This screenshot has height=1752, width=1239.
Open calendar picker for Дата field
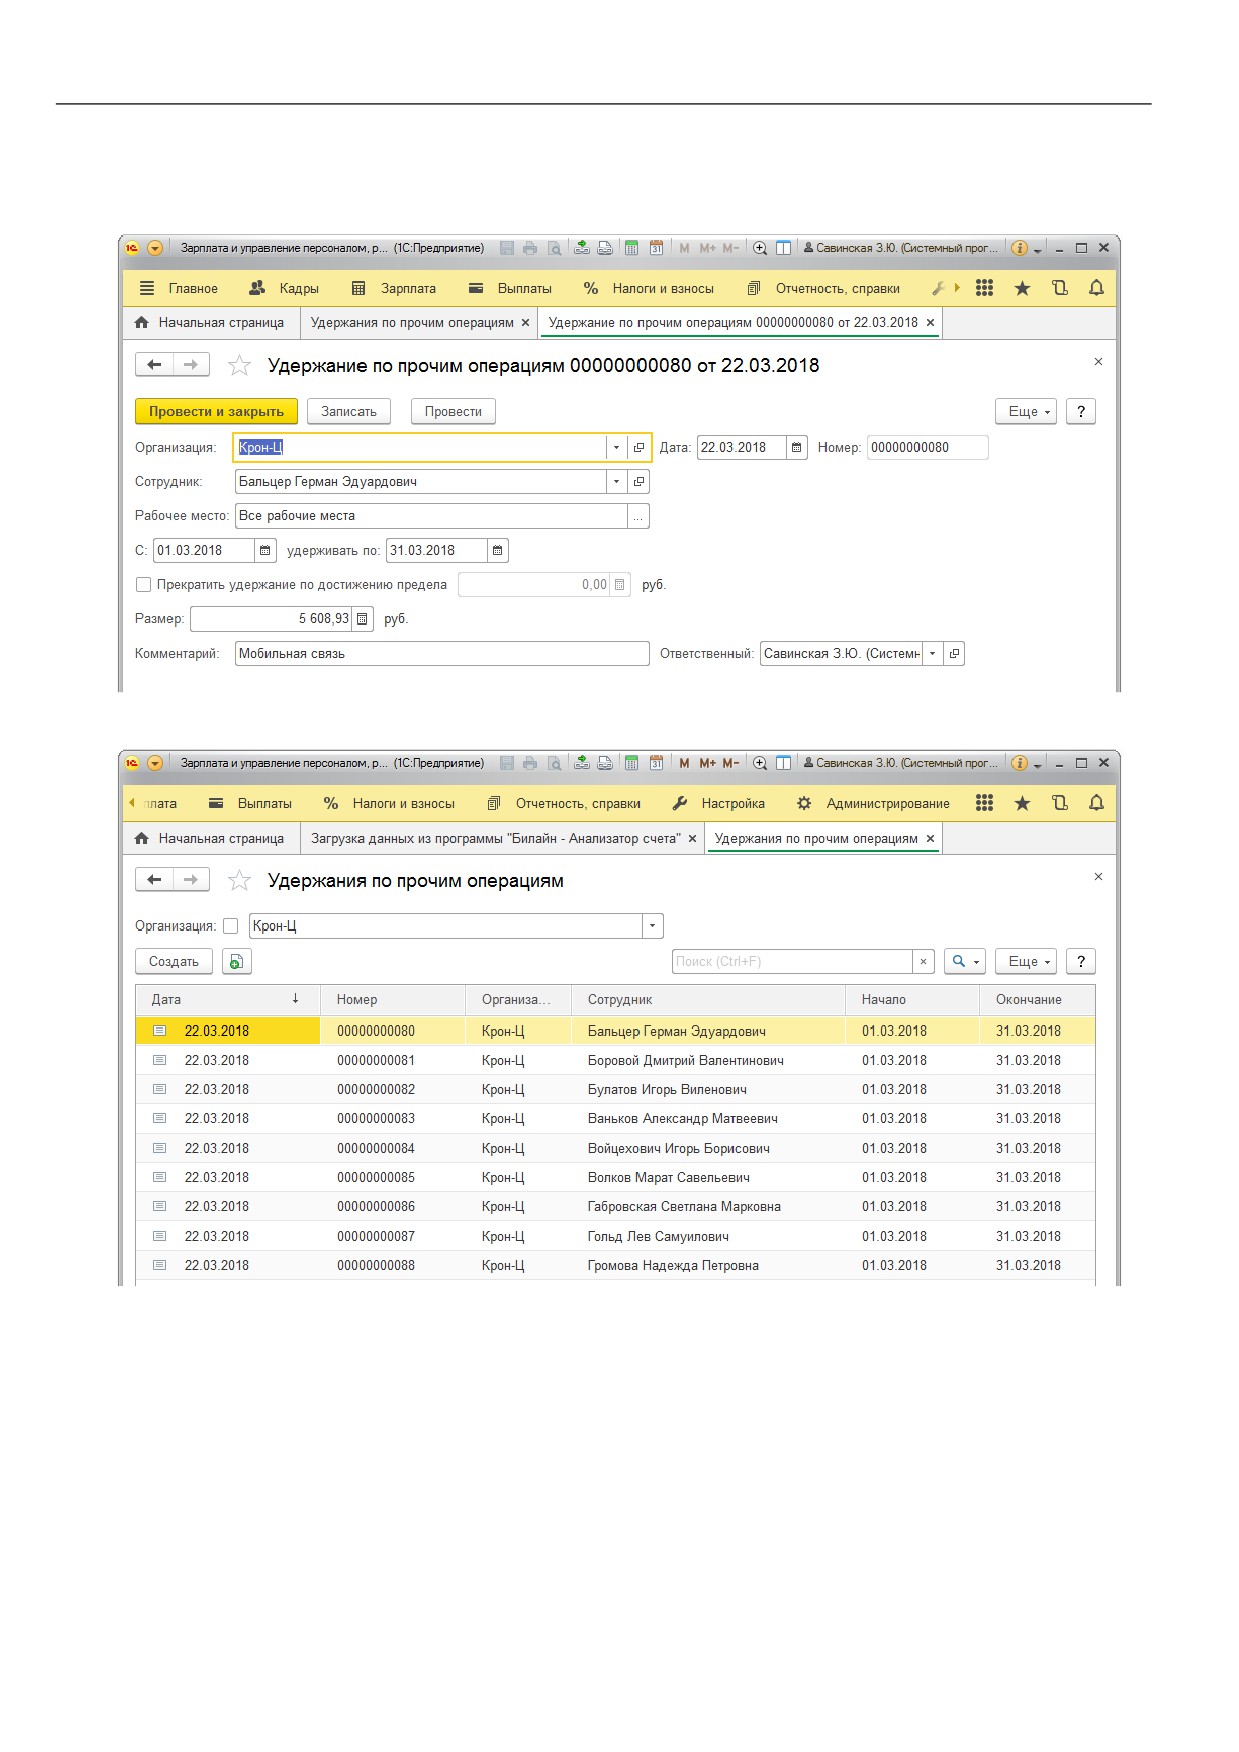tap(796, 447)
